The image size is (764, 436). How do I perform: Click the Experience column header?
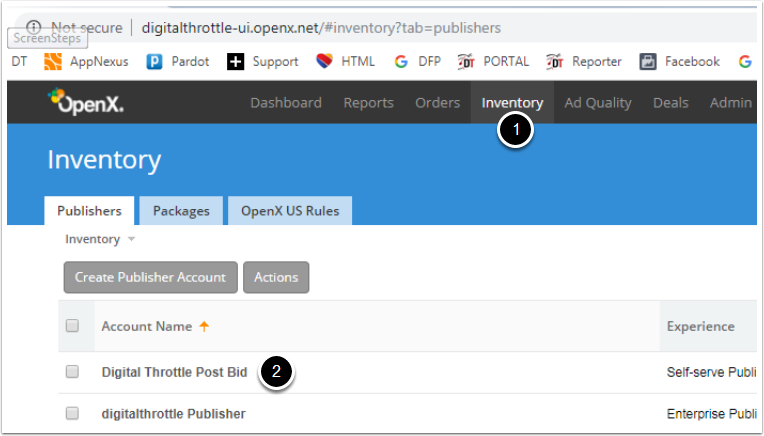click(x=701, y=326)
